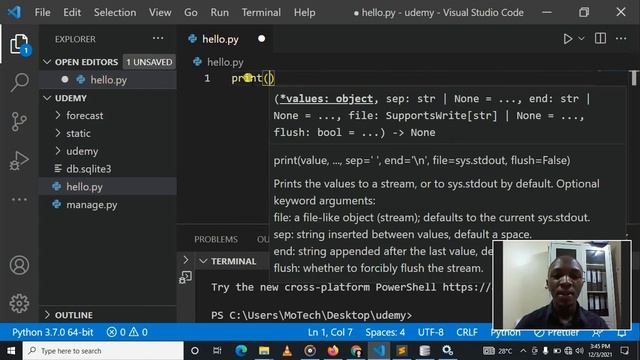Open the Windows Start button
The image size is (640, 360).
(11, 351)
